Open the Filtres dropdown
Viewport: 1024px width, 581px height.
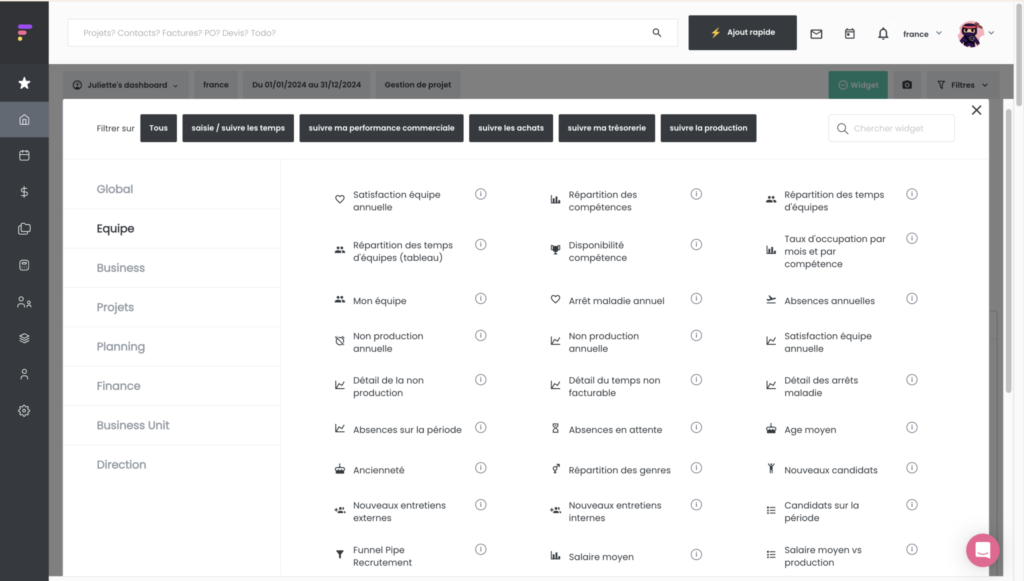pyautogui.click(x=962, y=85)
